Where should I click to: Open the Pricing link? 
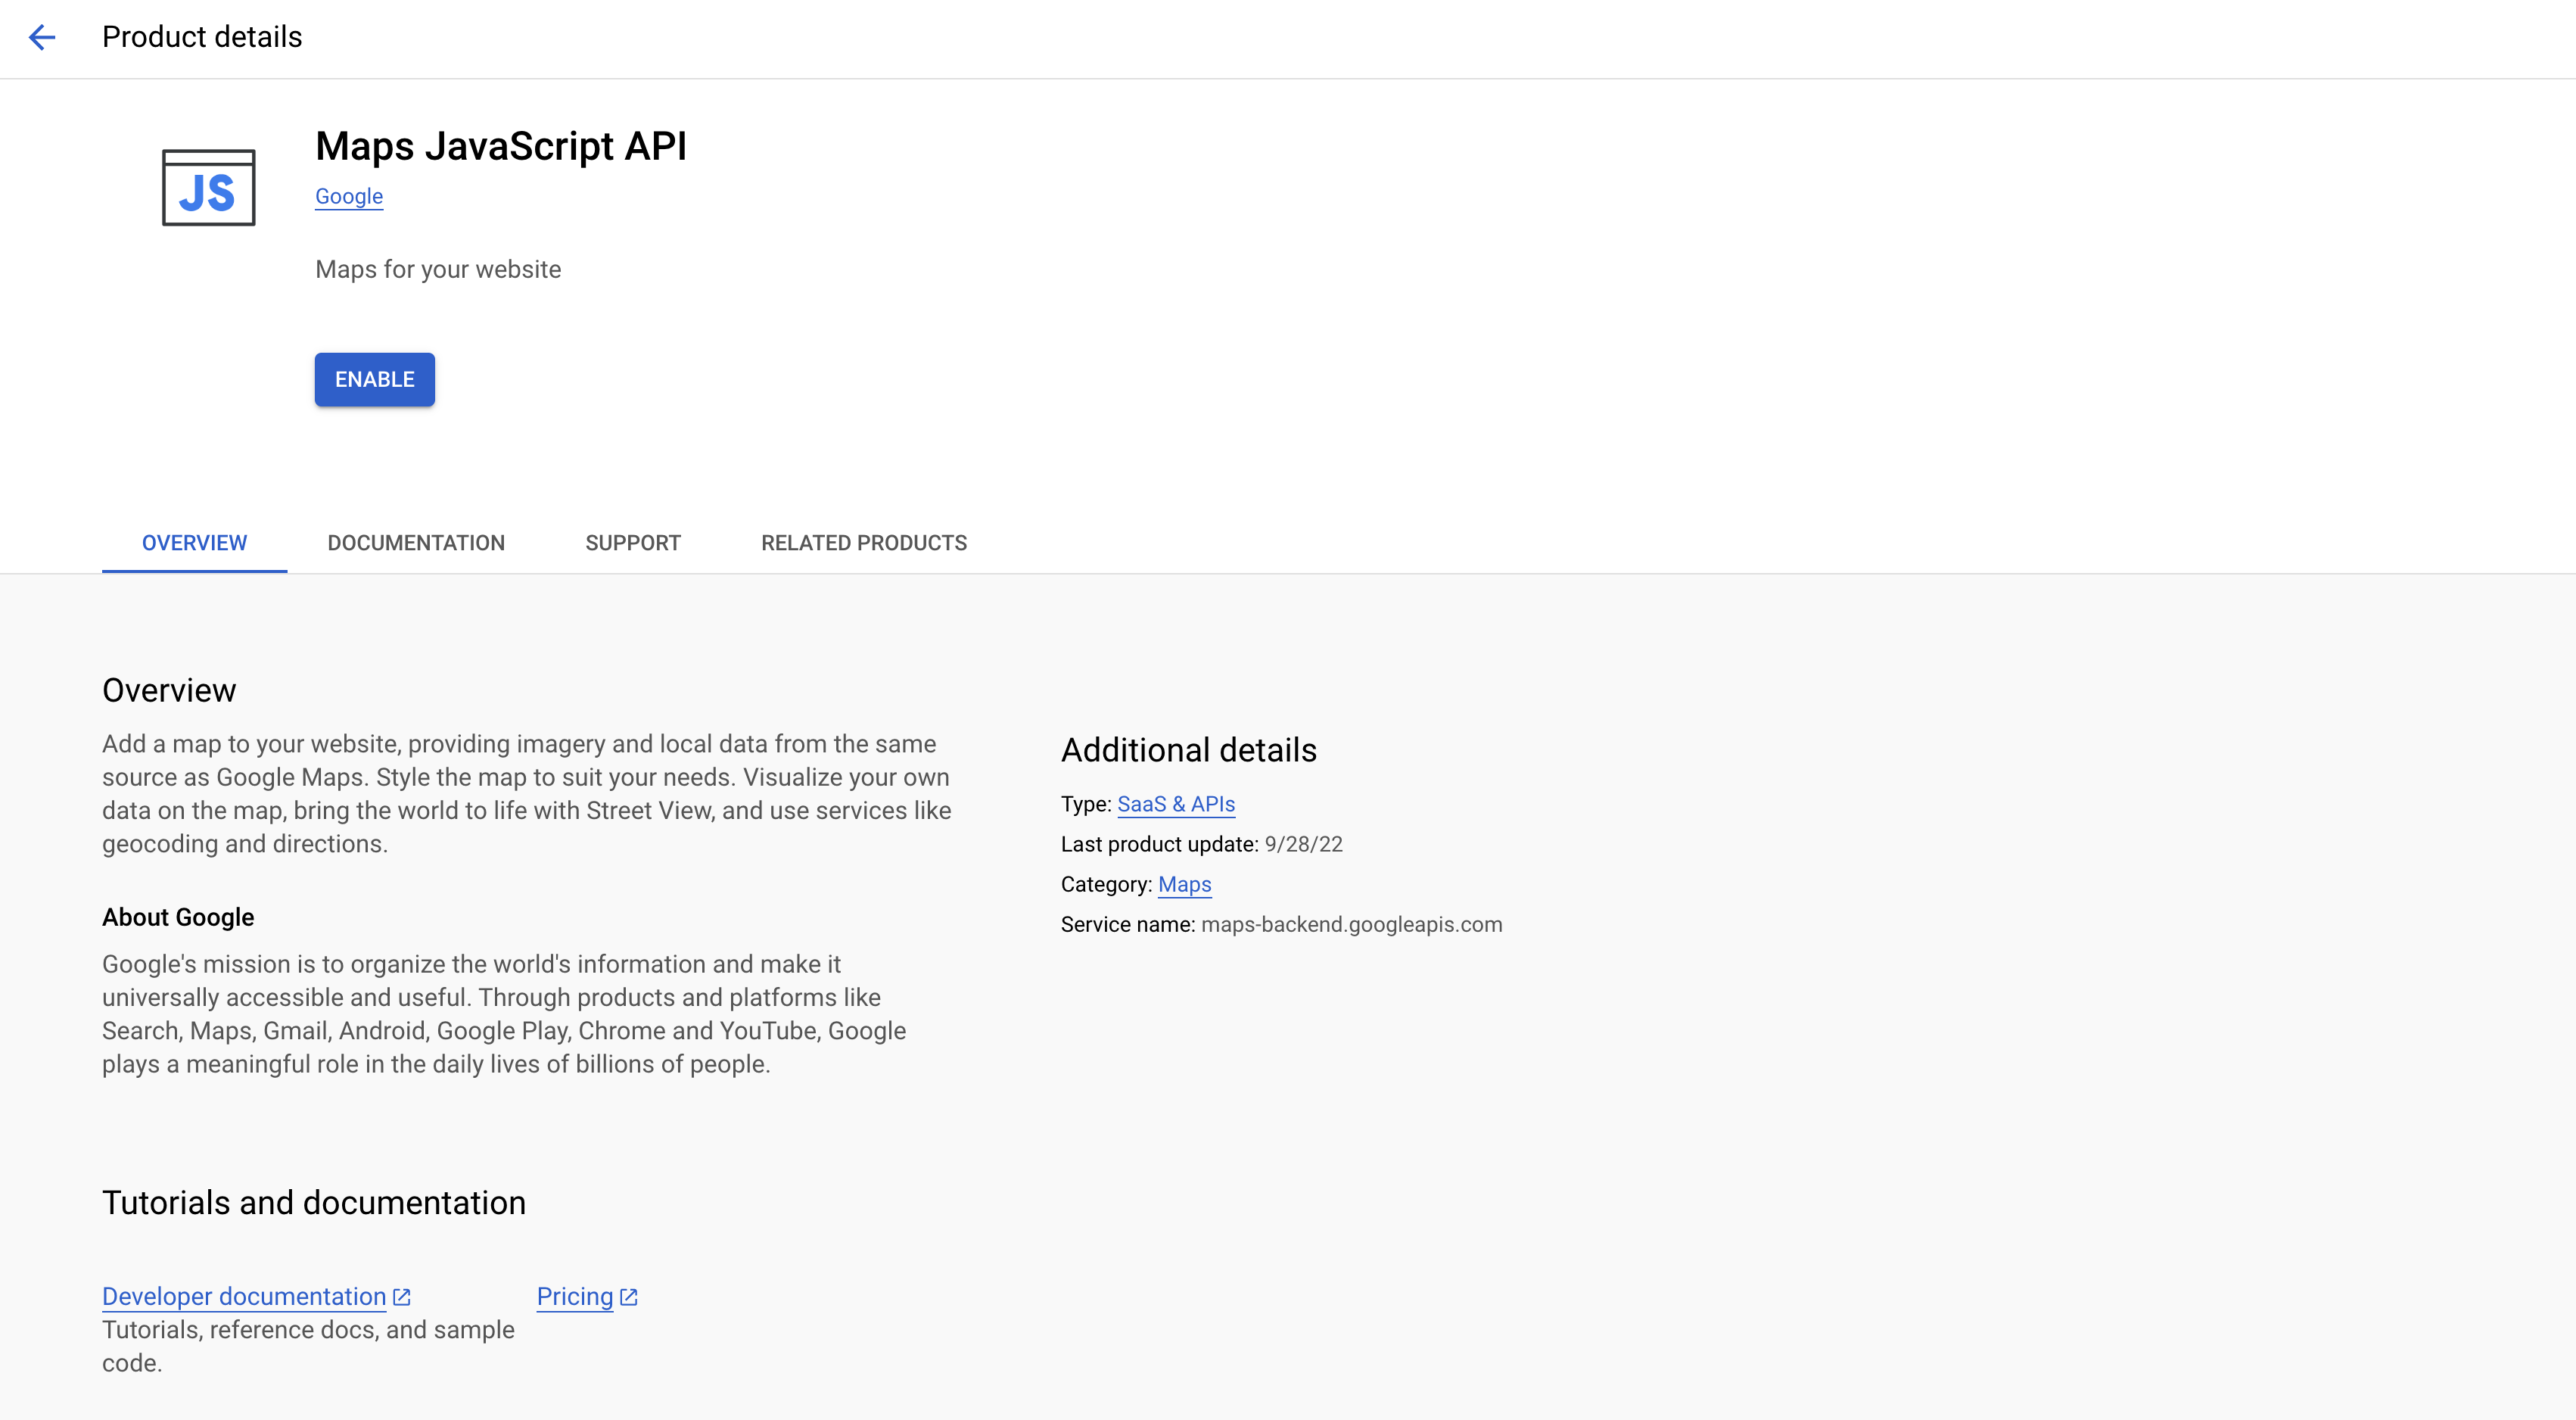(x=575, y=1297)
